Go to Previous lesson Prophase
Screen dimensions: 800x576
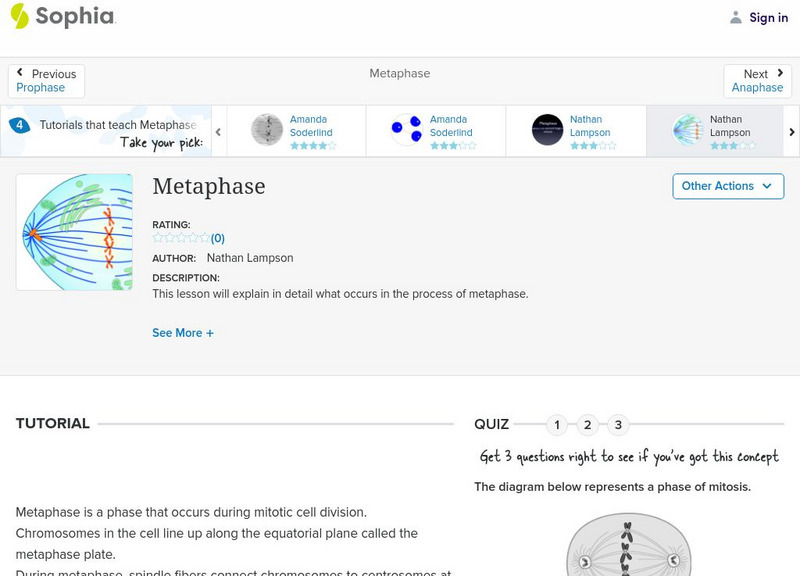[46, 81]
